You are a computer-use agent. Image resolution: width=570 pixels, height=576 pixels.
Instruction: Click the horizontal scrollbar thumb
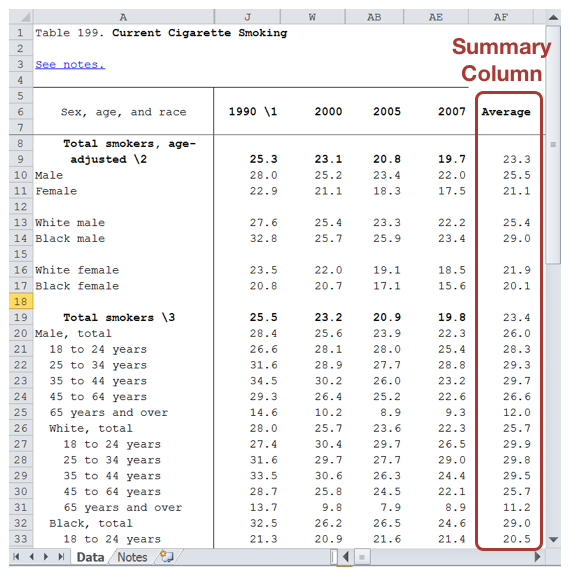point(362,557)
